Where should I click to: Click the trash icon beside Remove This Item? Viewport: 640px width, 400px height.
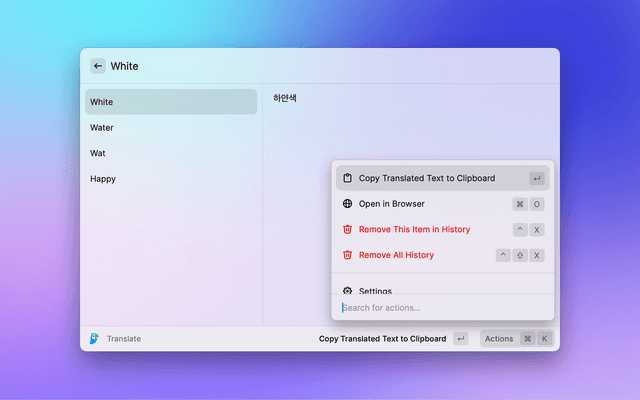click(347, 230)
